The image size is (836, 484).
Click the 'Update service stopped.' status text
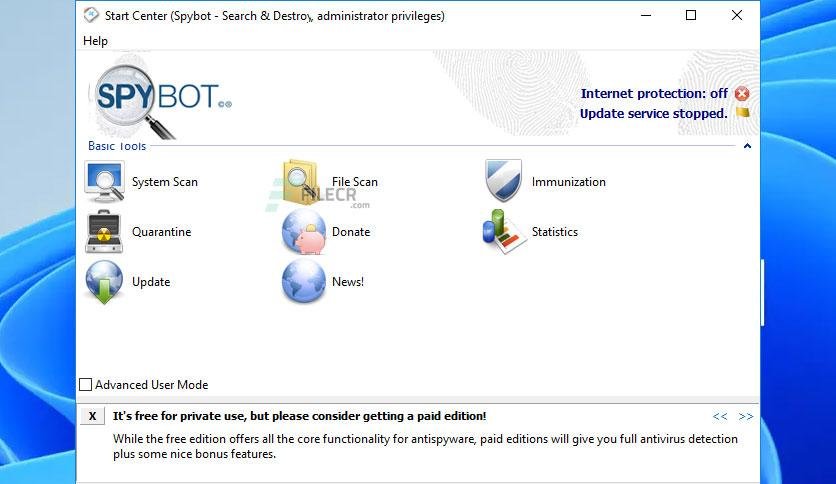[654, 114]
